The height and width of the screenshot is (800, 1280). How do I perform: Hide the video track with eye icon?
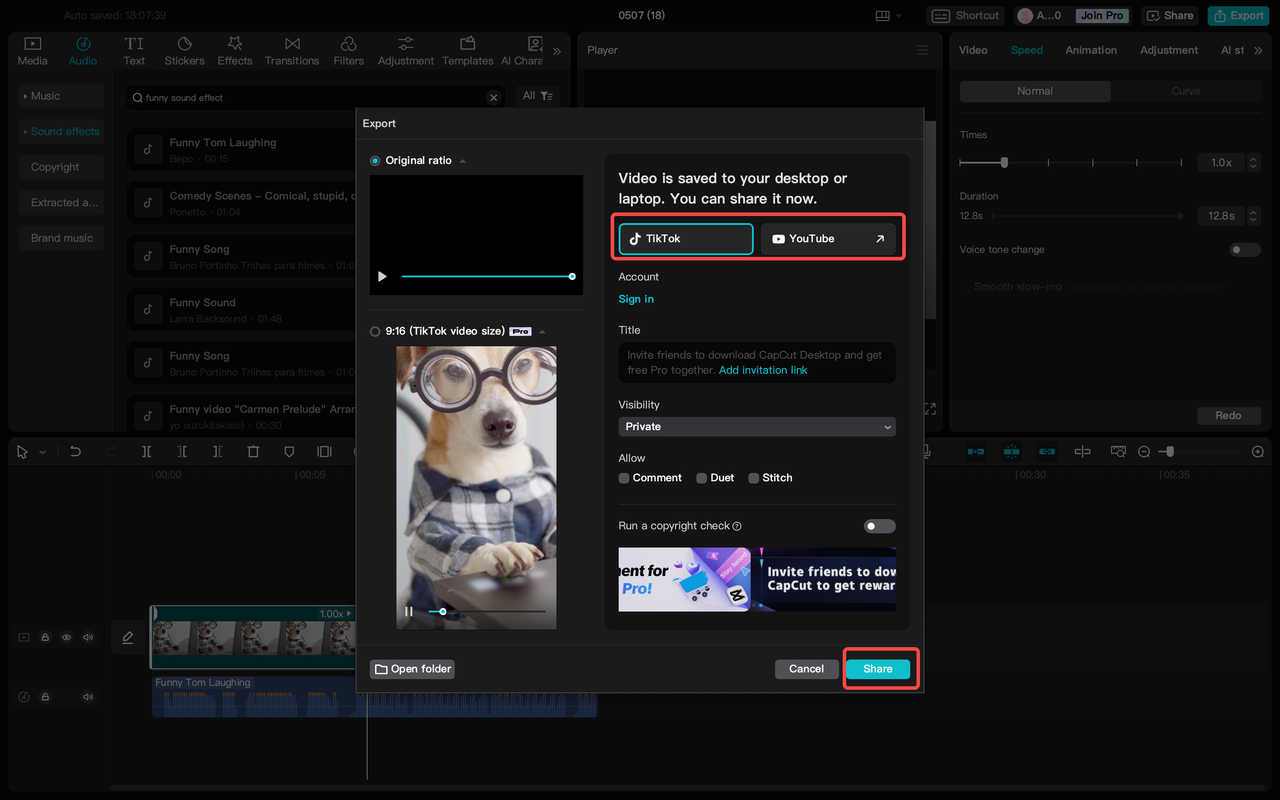(x=67, y=637)
